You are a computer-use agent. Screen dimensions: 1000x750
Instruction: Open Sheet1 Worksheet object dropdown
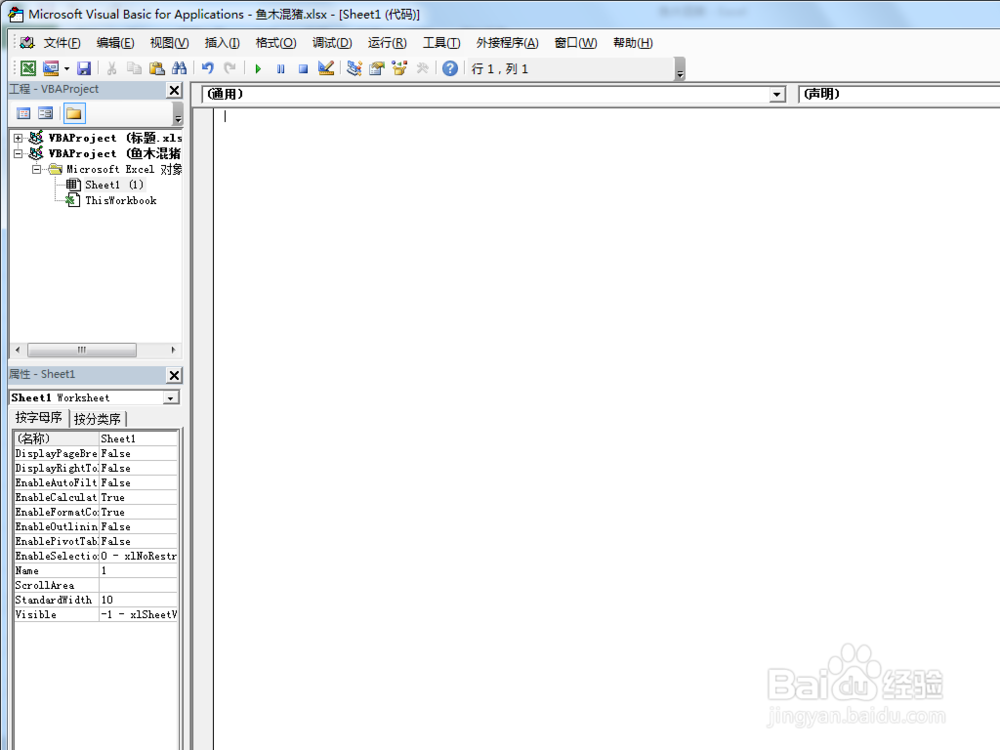[x=170, y=398]
